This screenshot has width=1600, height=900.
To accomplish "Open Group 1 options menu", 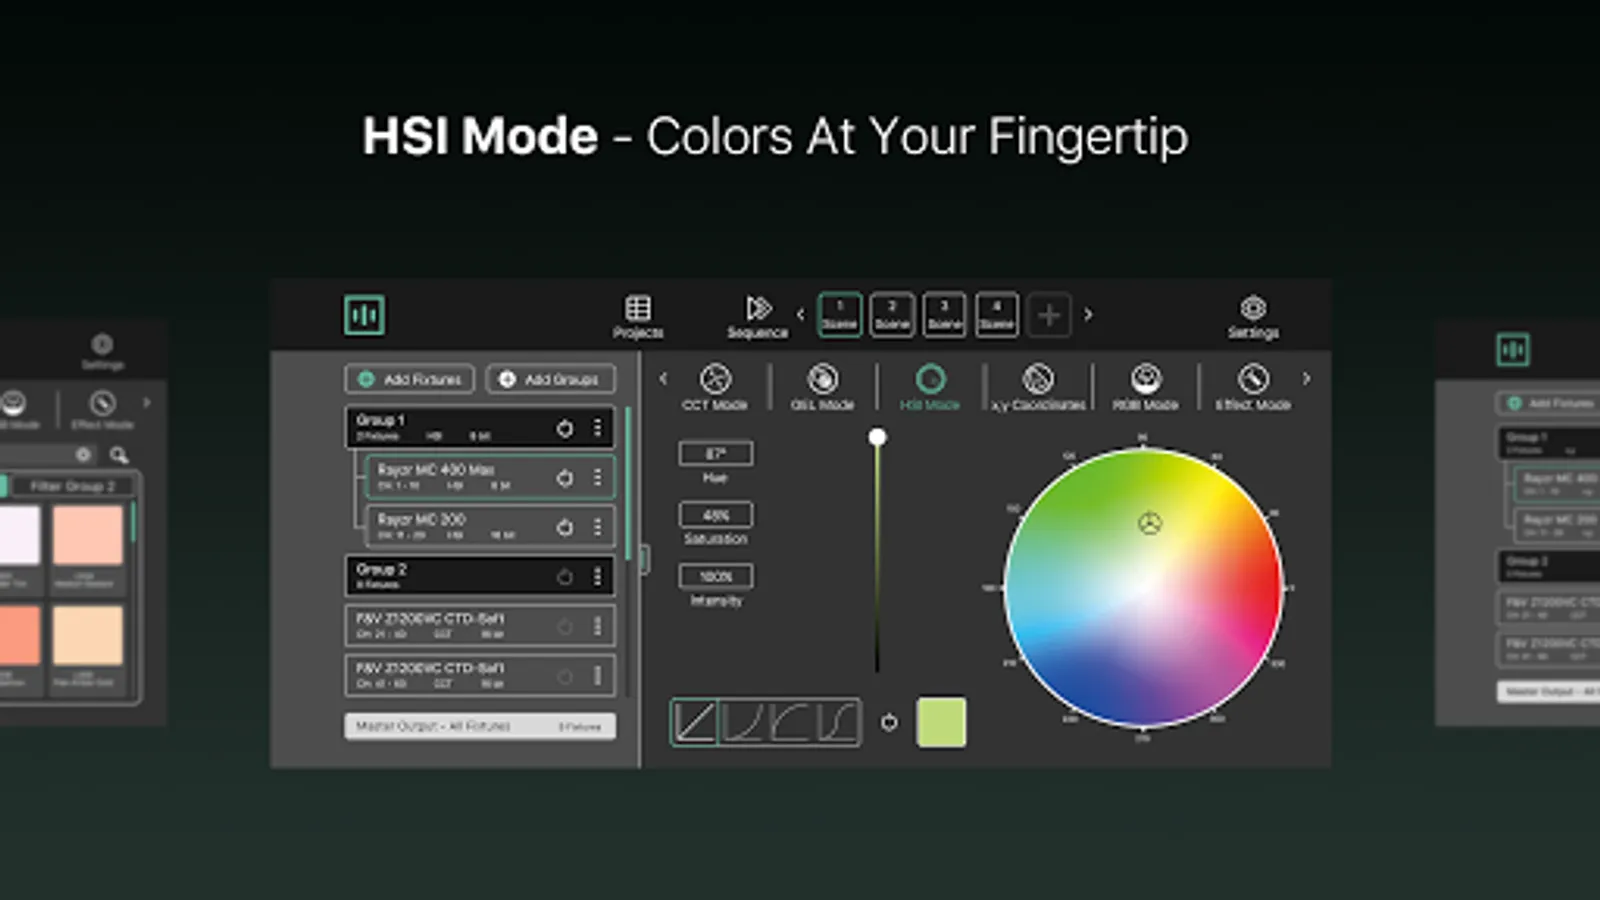I will [598, 428].
